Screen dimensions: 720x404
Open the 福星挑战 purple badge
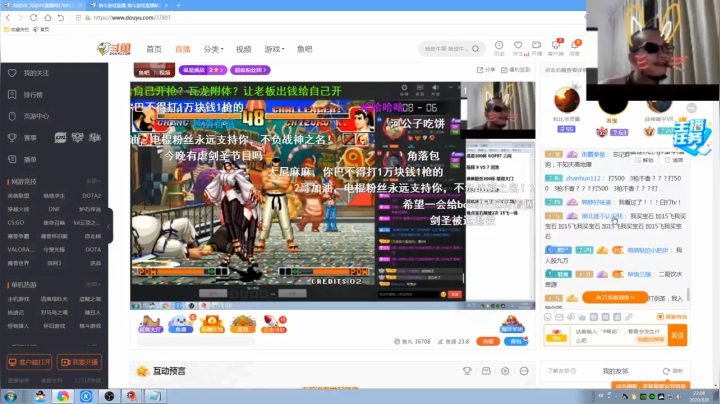202,70
